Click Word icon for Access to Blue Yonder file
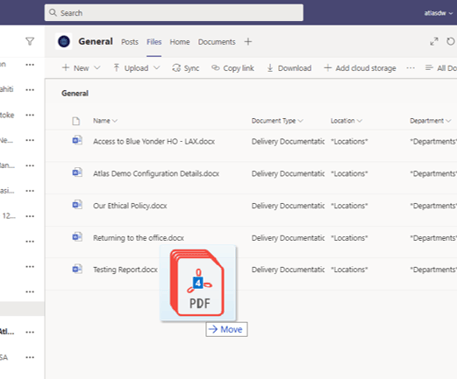The height and width of the screenshot is (379, 457). point(77,140)
